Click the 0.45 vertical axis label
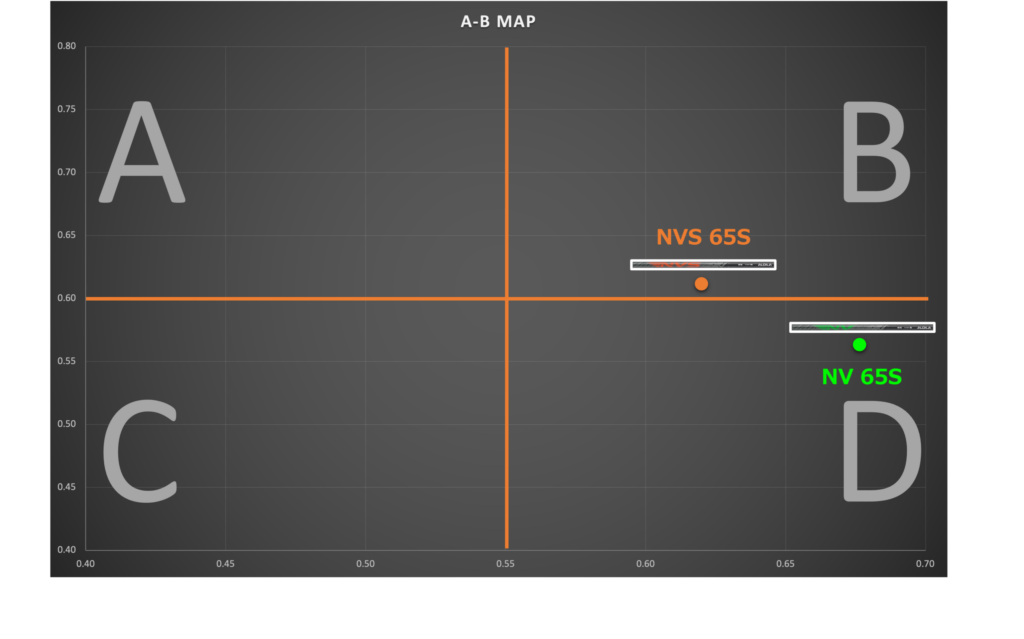The height and width of the screenshot is (639, 1024). pyautogui.click(x=66, y=487)
